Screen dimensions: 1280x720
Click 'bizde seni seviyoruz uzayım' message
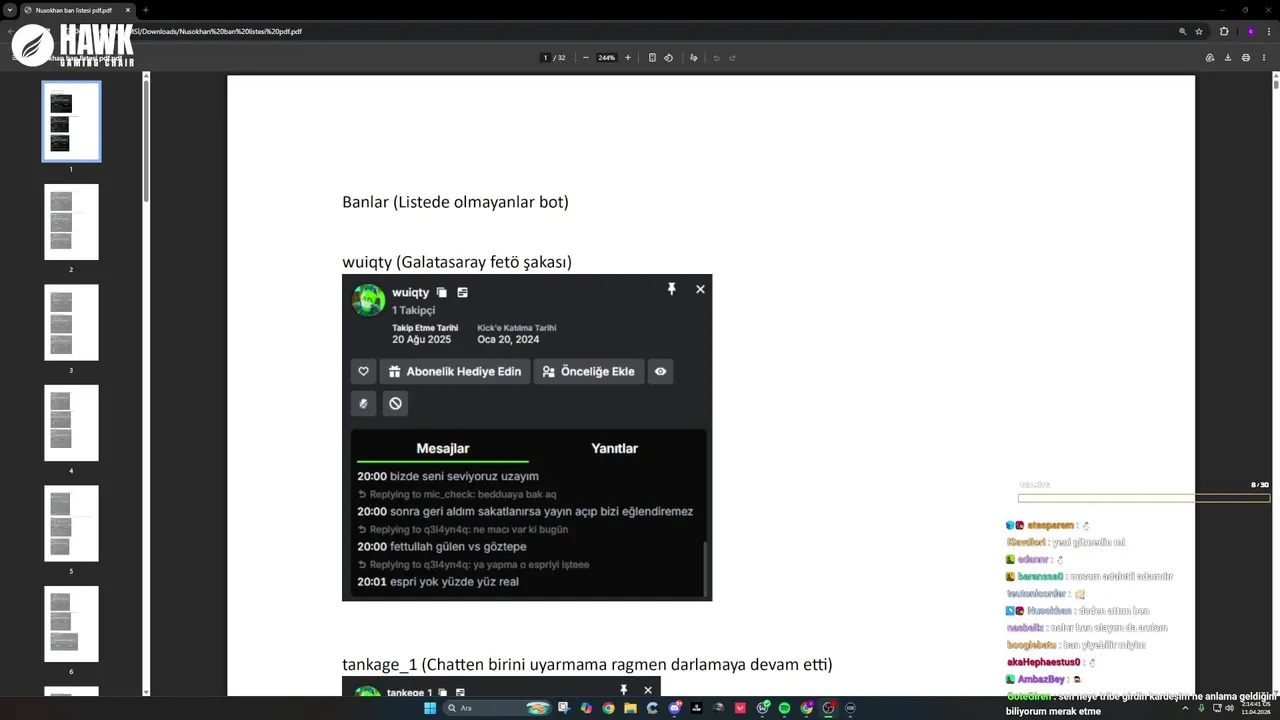tap(448, 476)
